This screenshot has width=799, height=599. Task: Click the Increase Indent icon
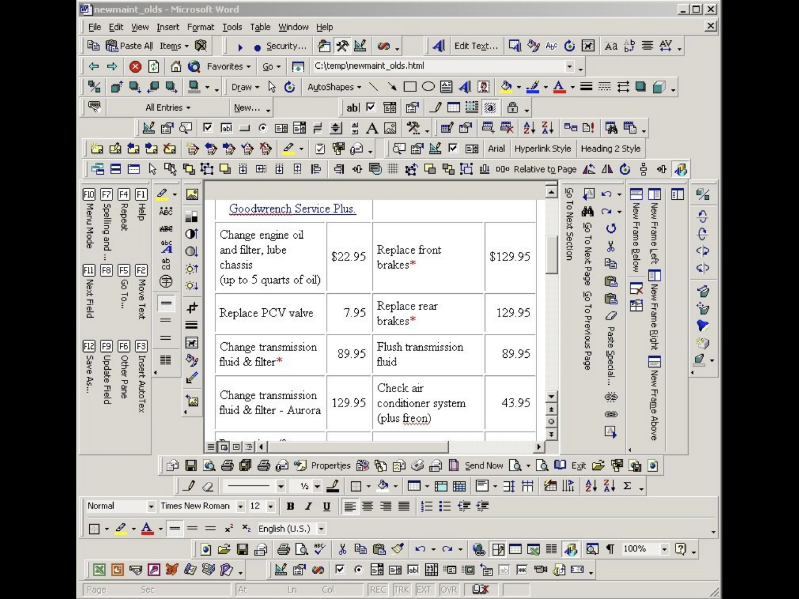click(482, 506)
